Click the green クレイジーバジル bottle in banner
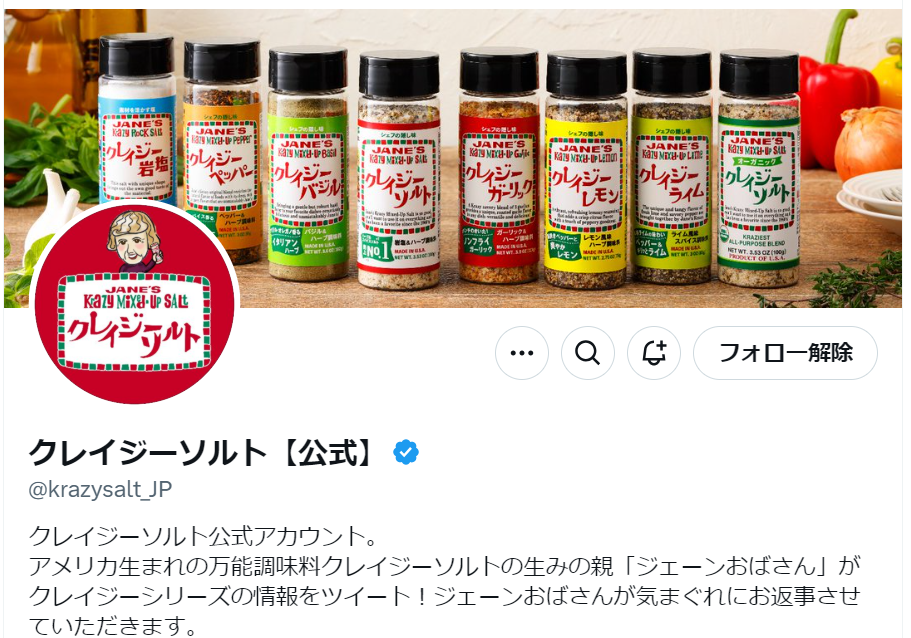Screen dimensions: 911x638 coord(307,163)
